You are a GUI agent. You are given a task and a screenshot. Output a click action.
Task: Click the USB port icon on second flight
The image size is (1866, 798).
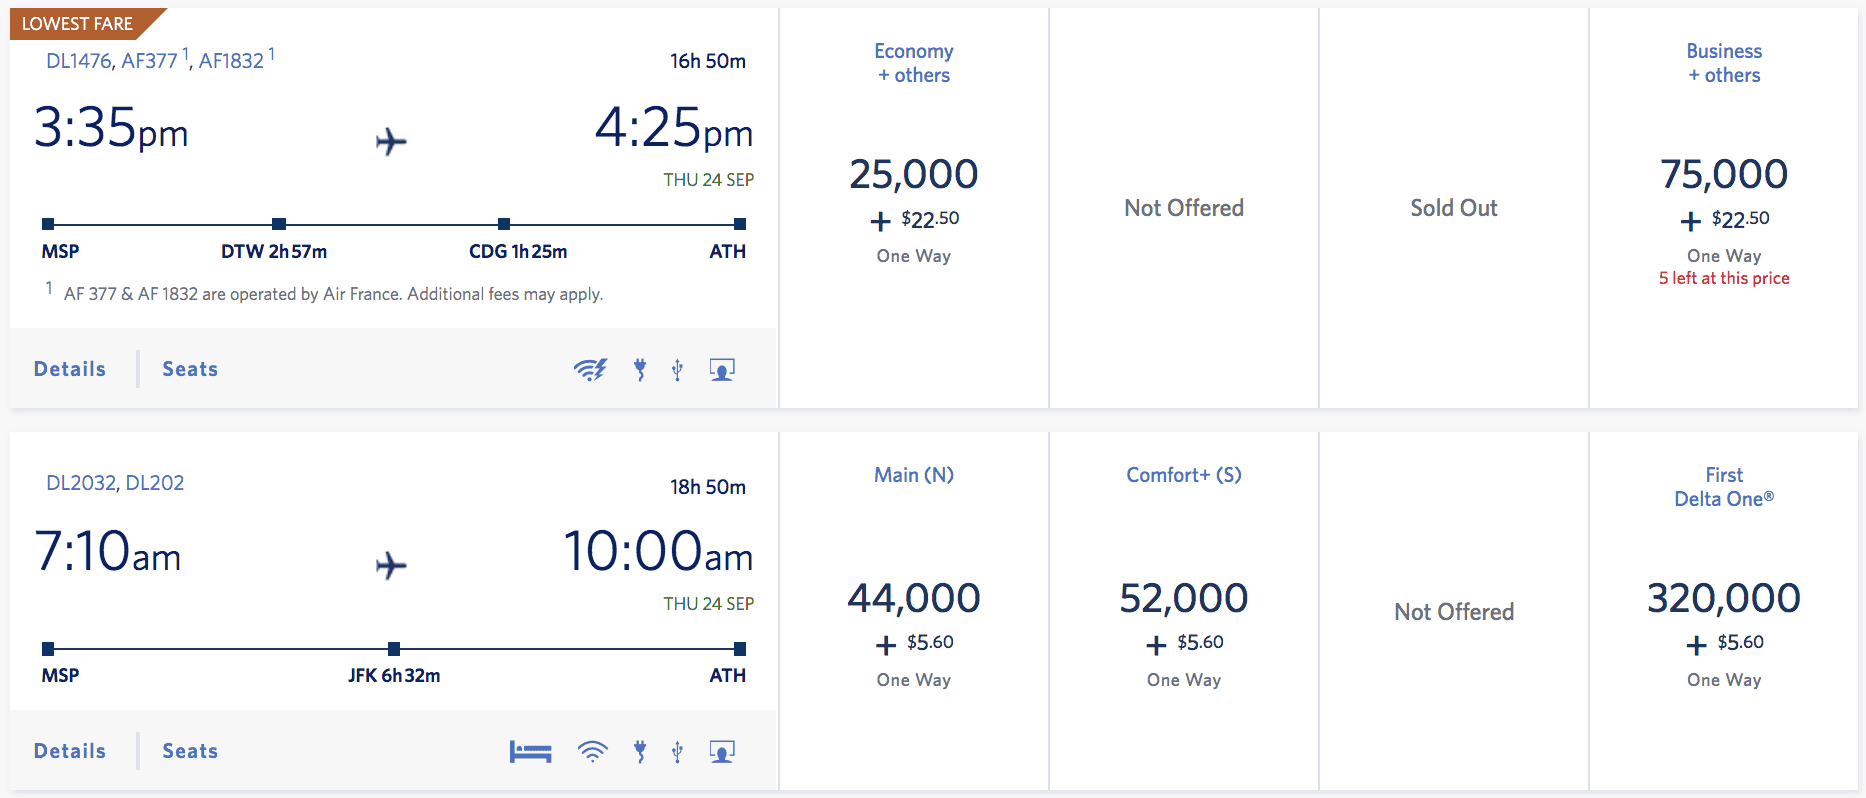[x=677, y=752]
